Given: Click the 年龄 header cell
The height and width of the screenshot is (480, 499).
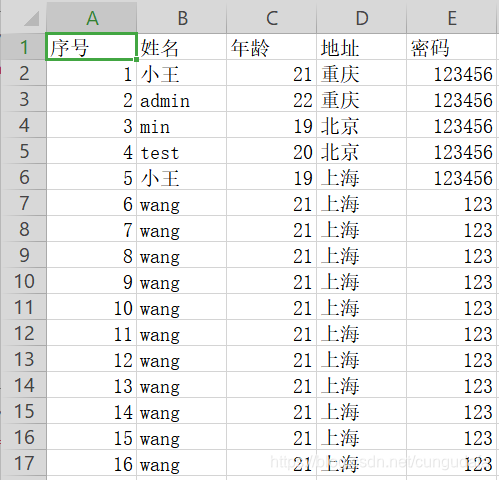Looking at the screenshot, I should [272, 47].
